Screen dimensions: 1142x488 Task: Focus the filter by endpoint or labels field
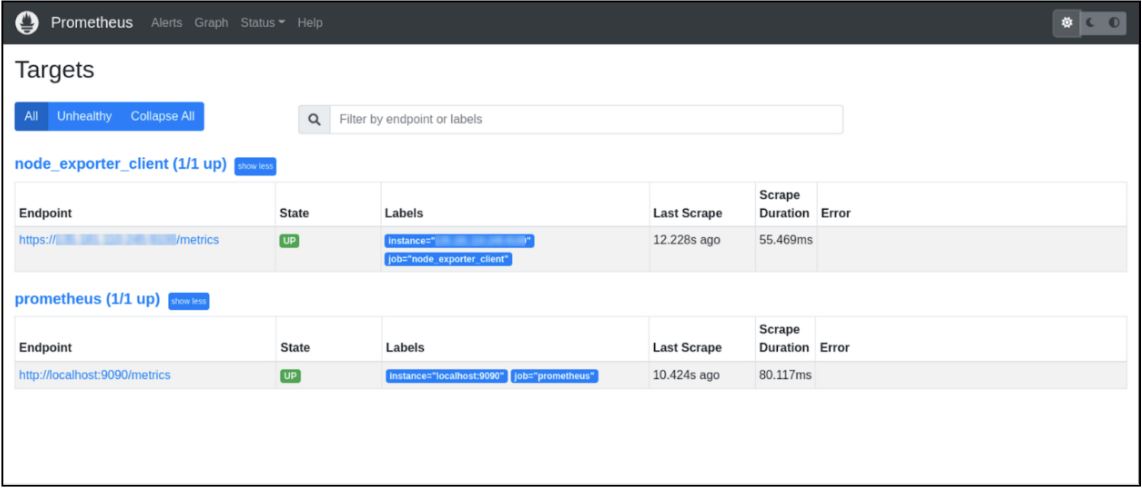pyautogui.click(x=586, y=119)
